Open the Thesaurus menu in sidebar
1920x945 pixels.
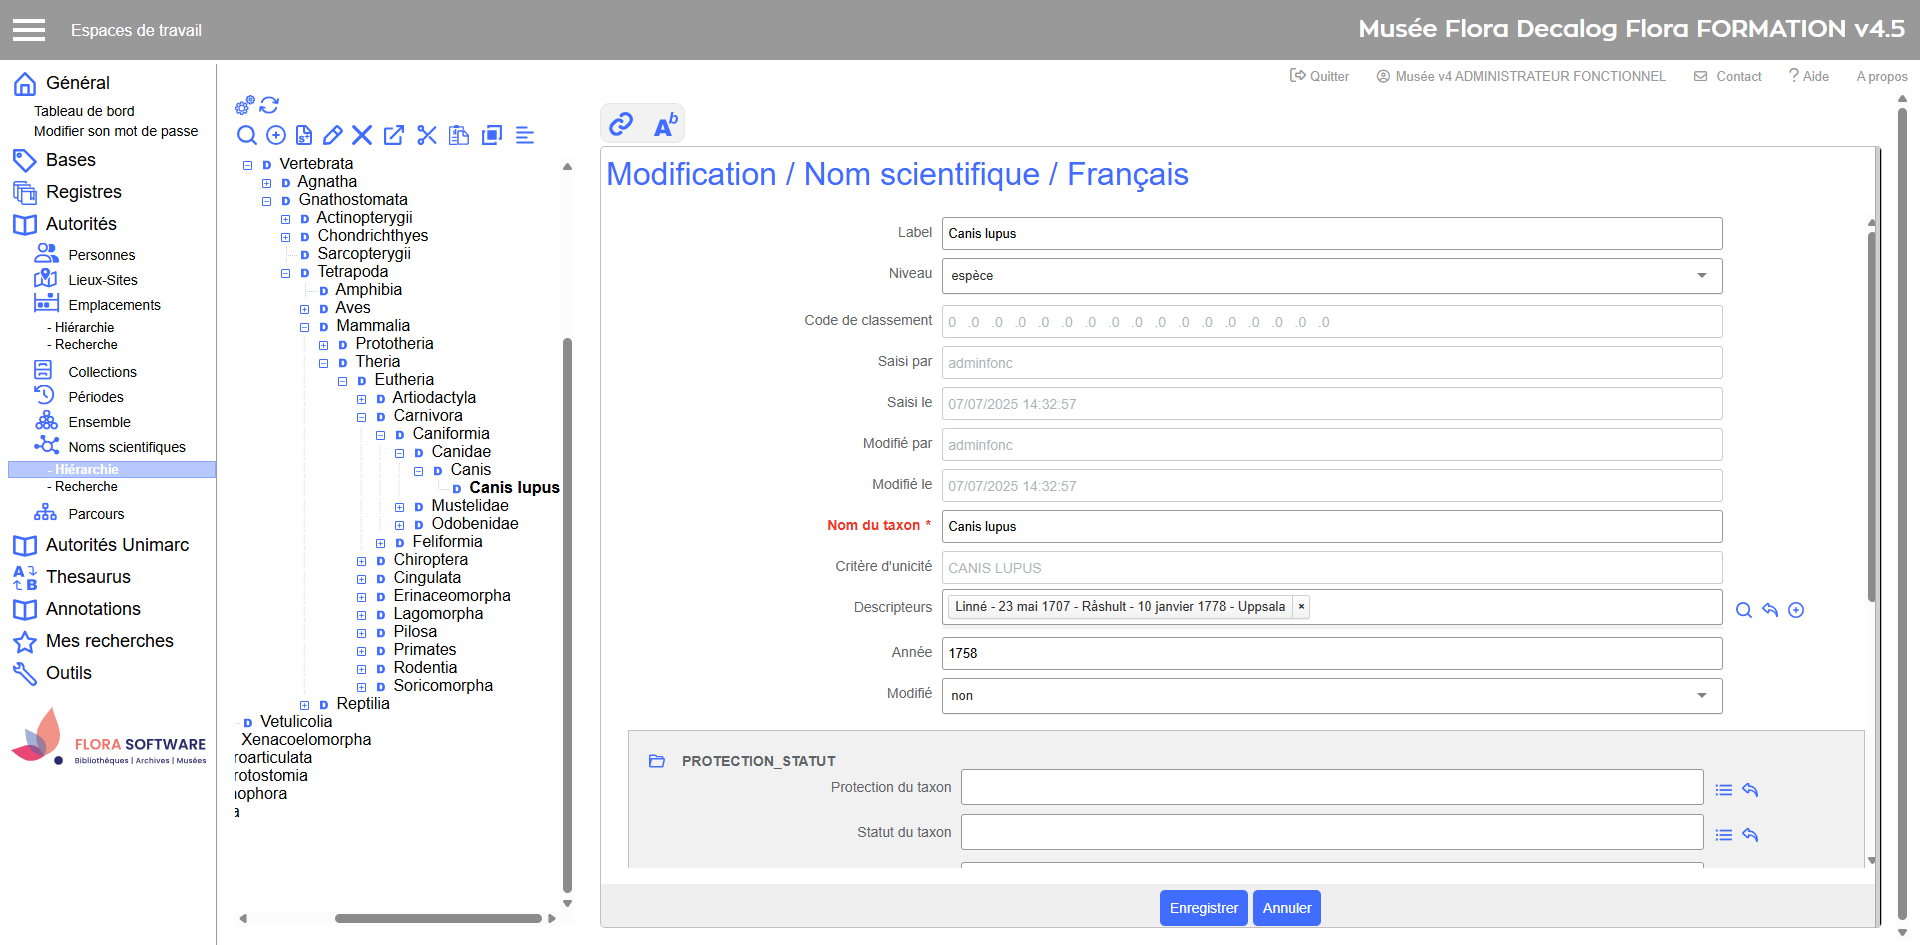click(x=88, y=577)
